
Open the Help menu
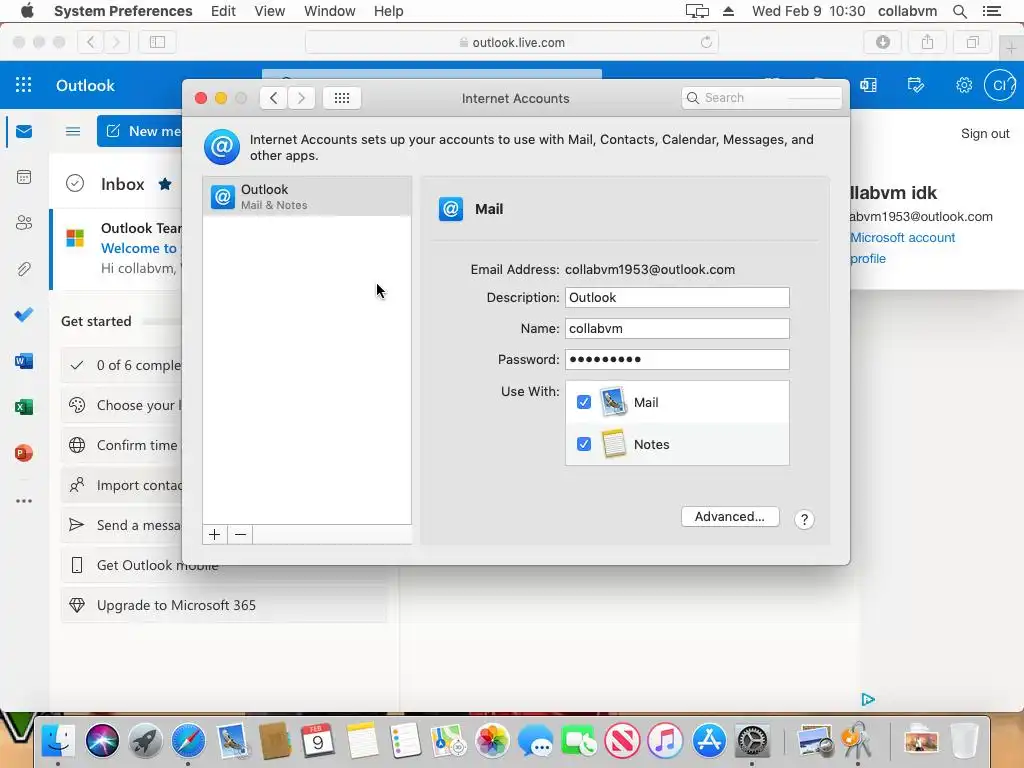click(x=389, y=11)
